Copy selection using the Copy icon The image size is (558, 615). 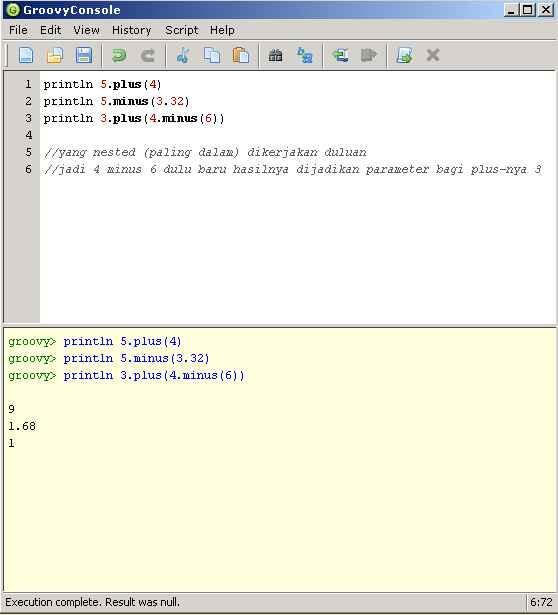coord(212,55)
